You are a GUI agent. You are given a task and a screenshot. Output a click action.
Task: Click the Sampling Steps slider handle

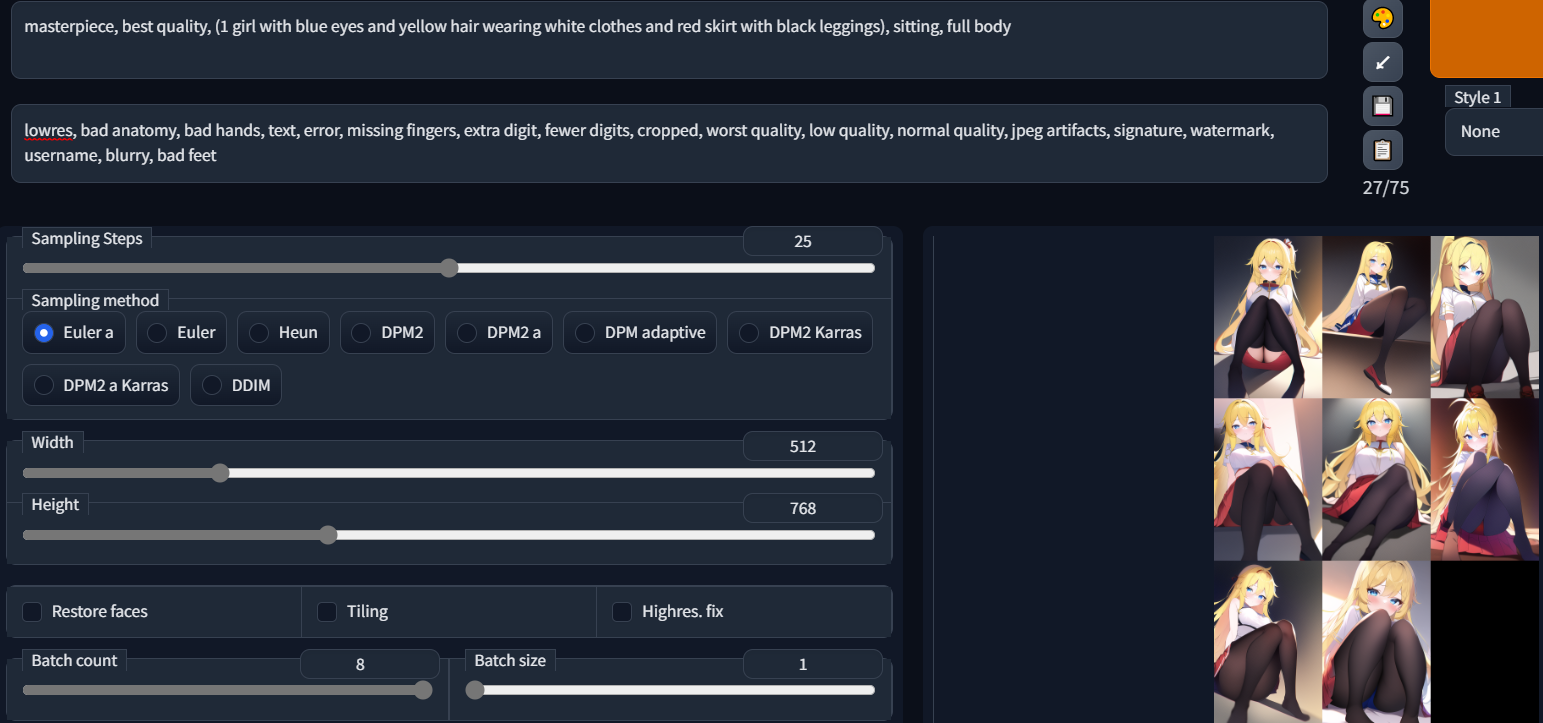pos(449,268)
